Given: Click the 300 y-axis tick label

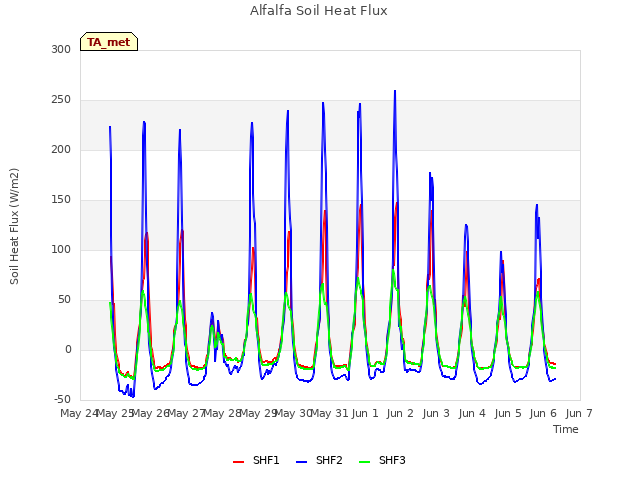Looking at the screenshot, I should point(61,49).
